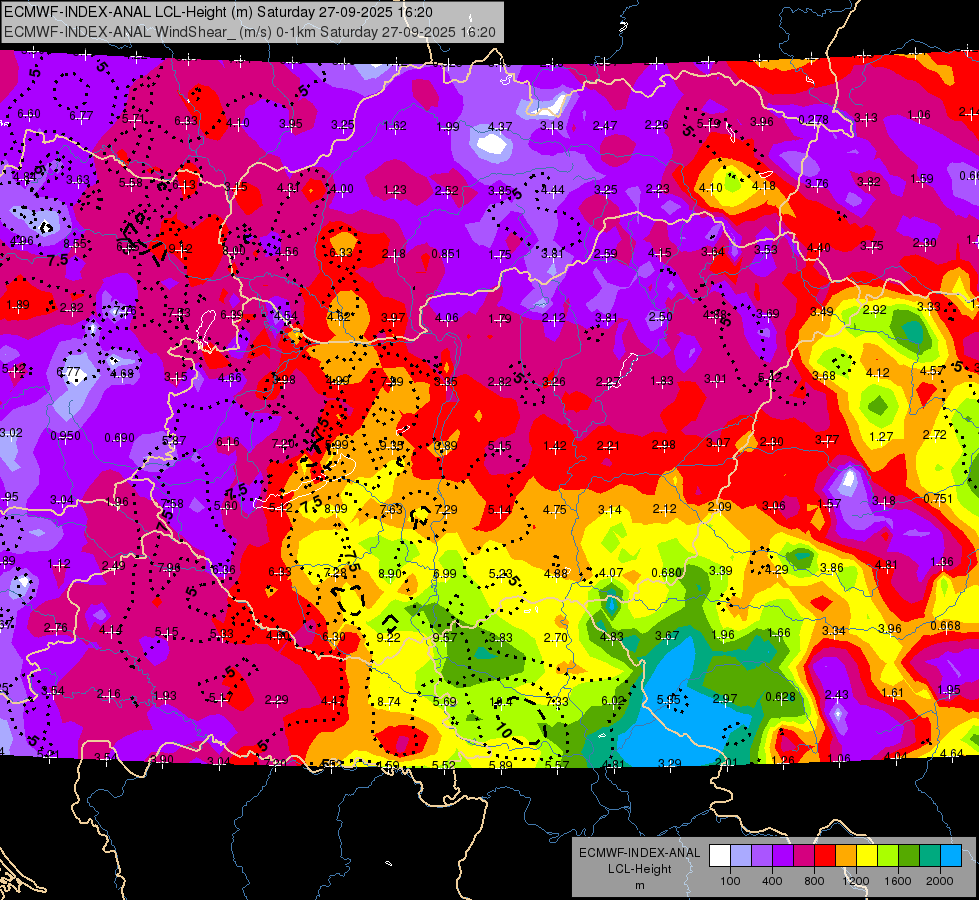This screenshot has width=979, height=900.
Task: Click the wind shear value 0.851
Action: (x=446, y=254)
